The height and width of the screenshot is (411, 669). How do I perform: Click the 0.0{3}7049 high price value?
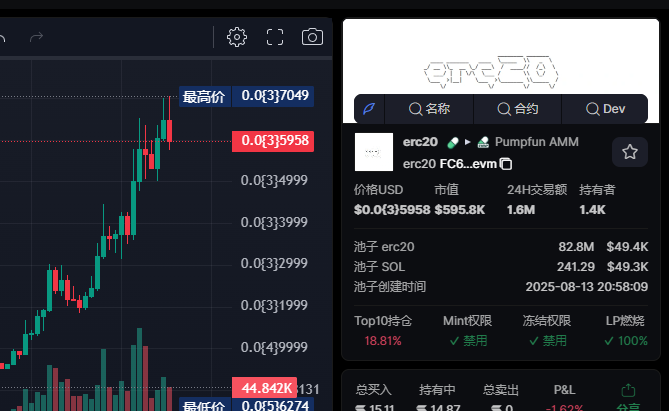[273, 96]
